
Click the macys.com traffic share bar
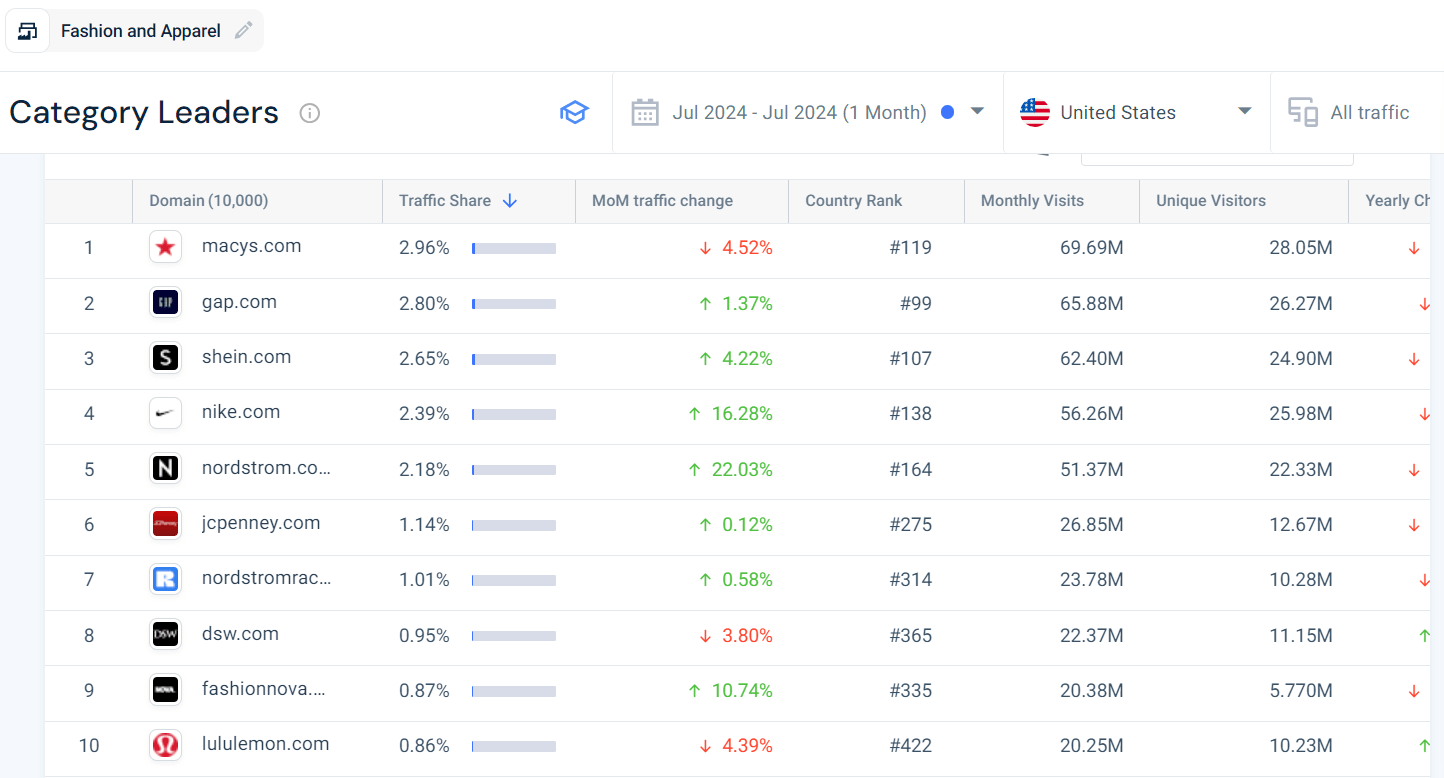[514, 248]
